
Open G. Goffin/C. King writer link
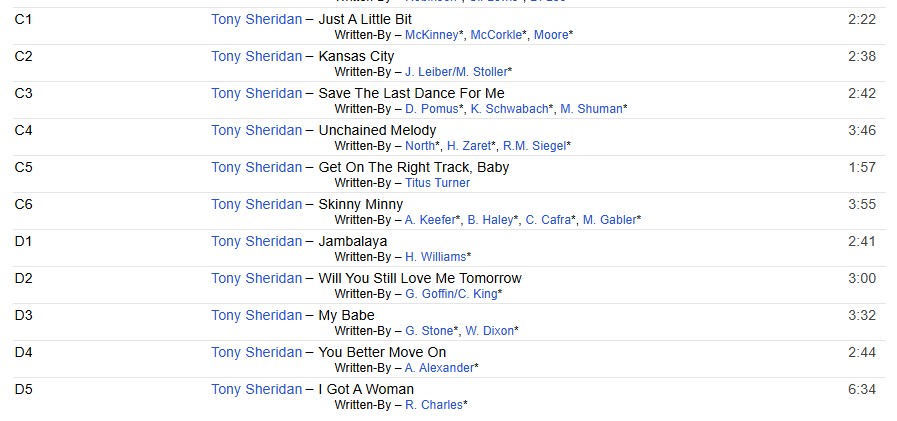click(450, 294)
